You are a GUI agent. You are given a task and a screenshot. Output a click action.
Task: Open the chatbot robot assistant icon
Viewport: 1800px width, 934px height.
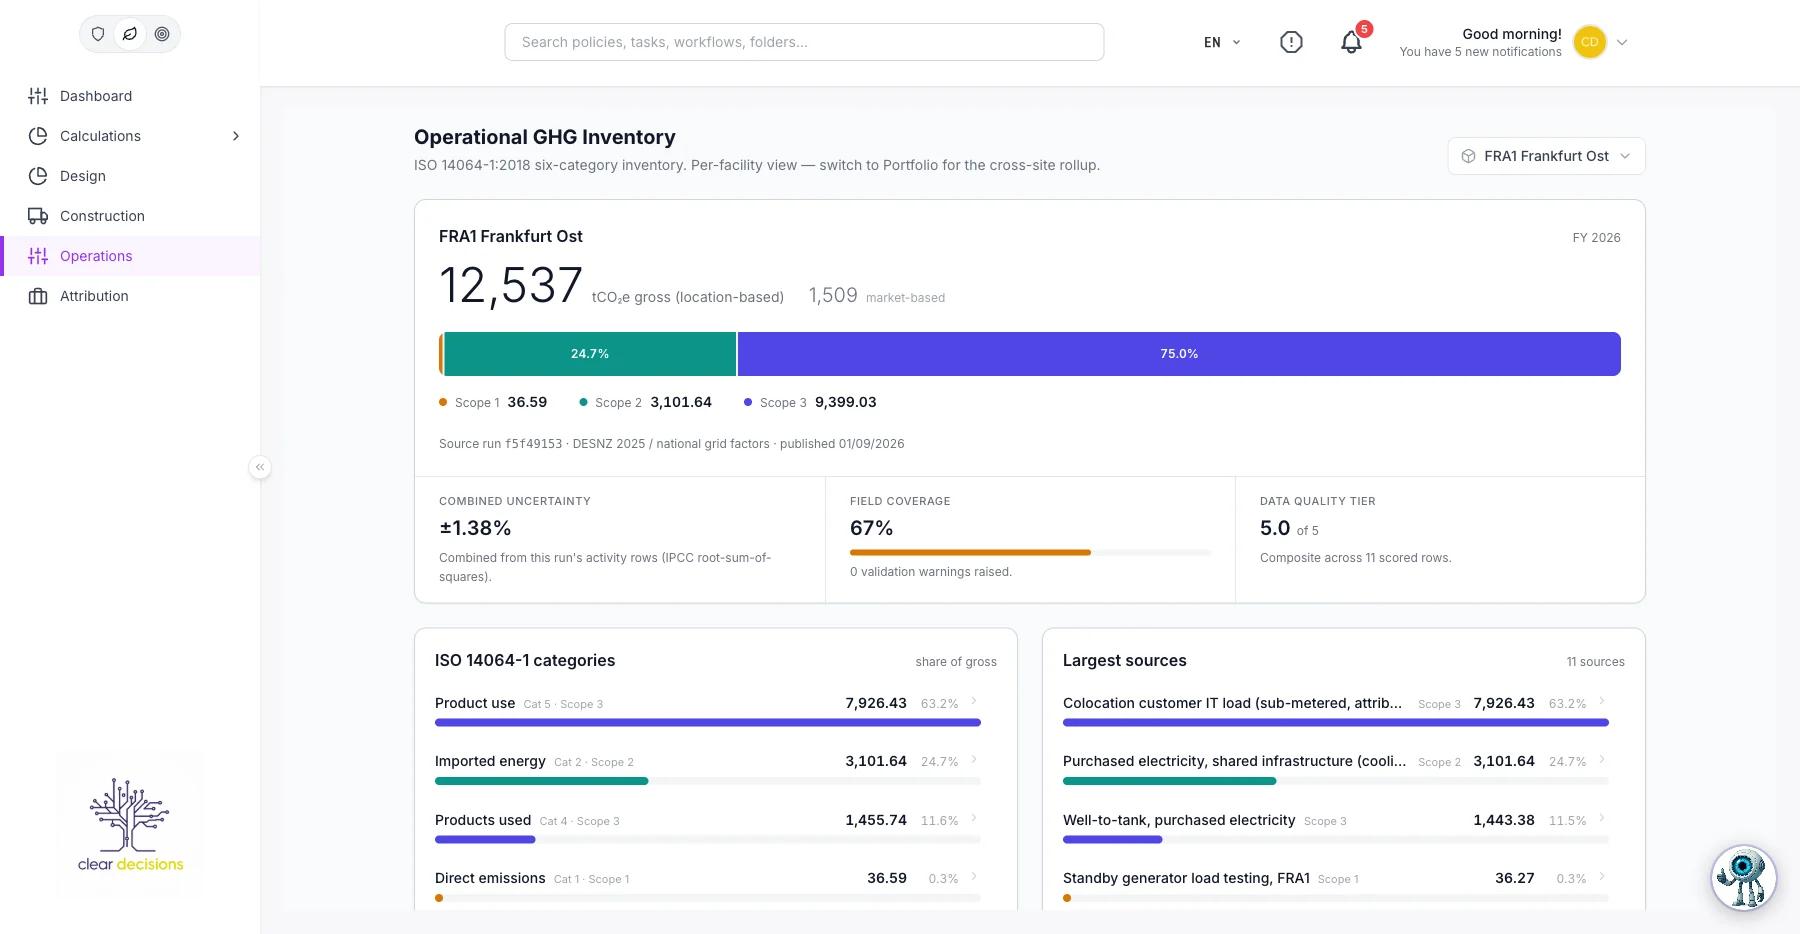(1743, 878)
